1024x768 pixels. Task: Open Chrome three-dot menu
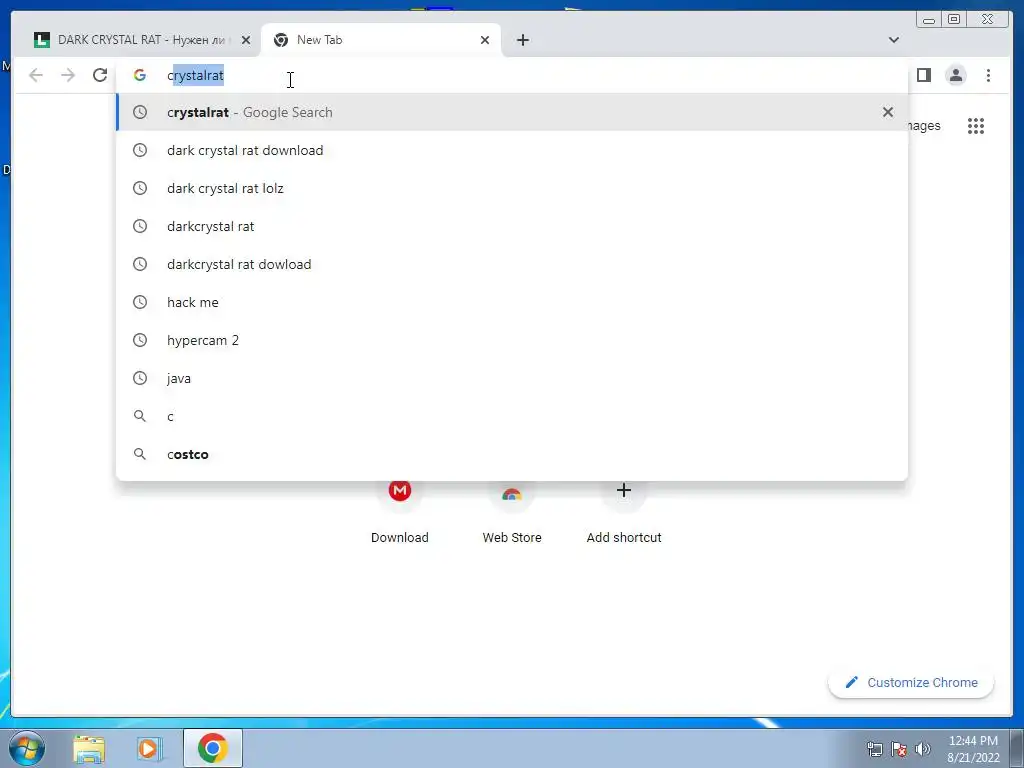tap(988, 75)
